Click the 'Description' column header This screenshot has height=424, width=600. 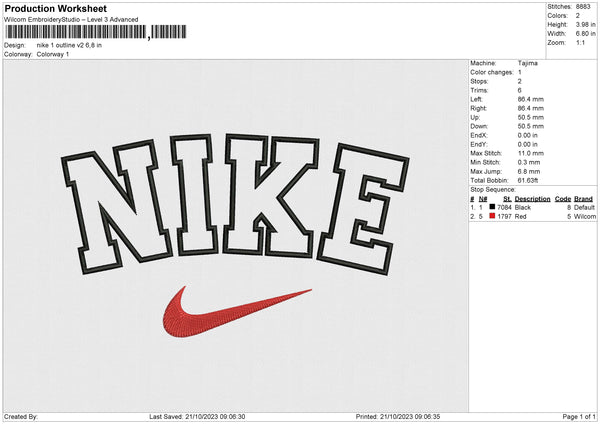532,199
